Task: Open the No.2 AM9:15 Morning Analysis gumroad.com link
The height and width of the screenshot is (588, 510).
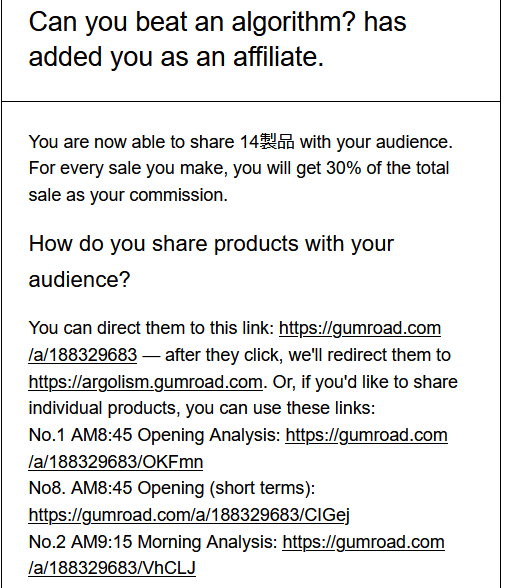Action: (x=363, y=542)
